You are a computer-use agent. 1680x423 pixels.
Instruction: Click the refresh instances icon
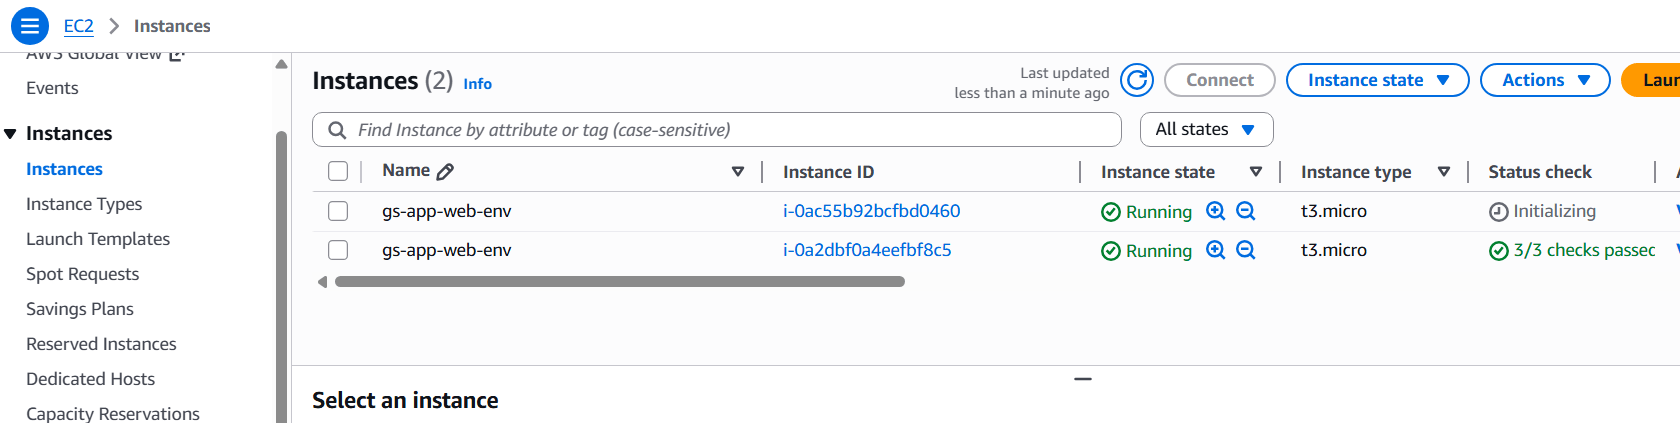pyautogui.click(x=1137, y=80)
